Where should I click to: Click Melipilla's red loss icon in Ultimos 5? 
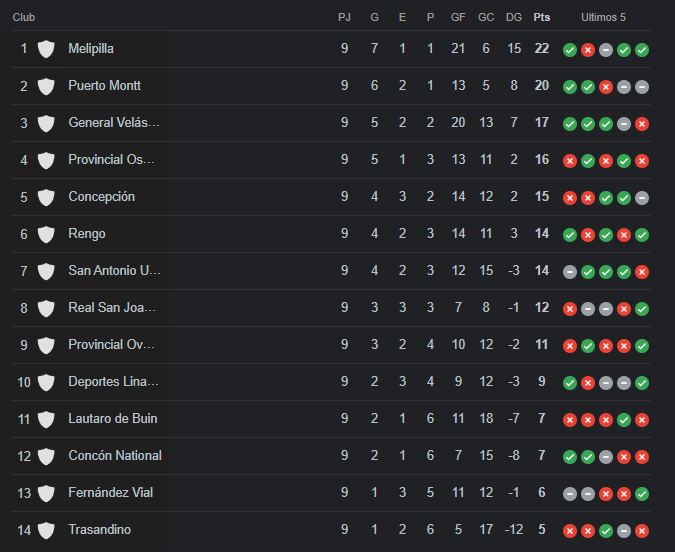tap(588, 50)
